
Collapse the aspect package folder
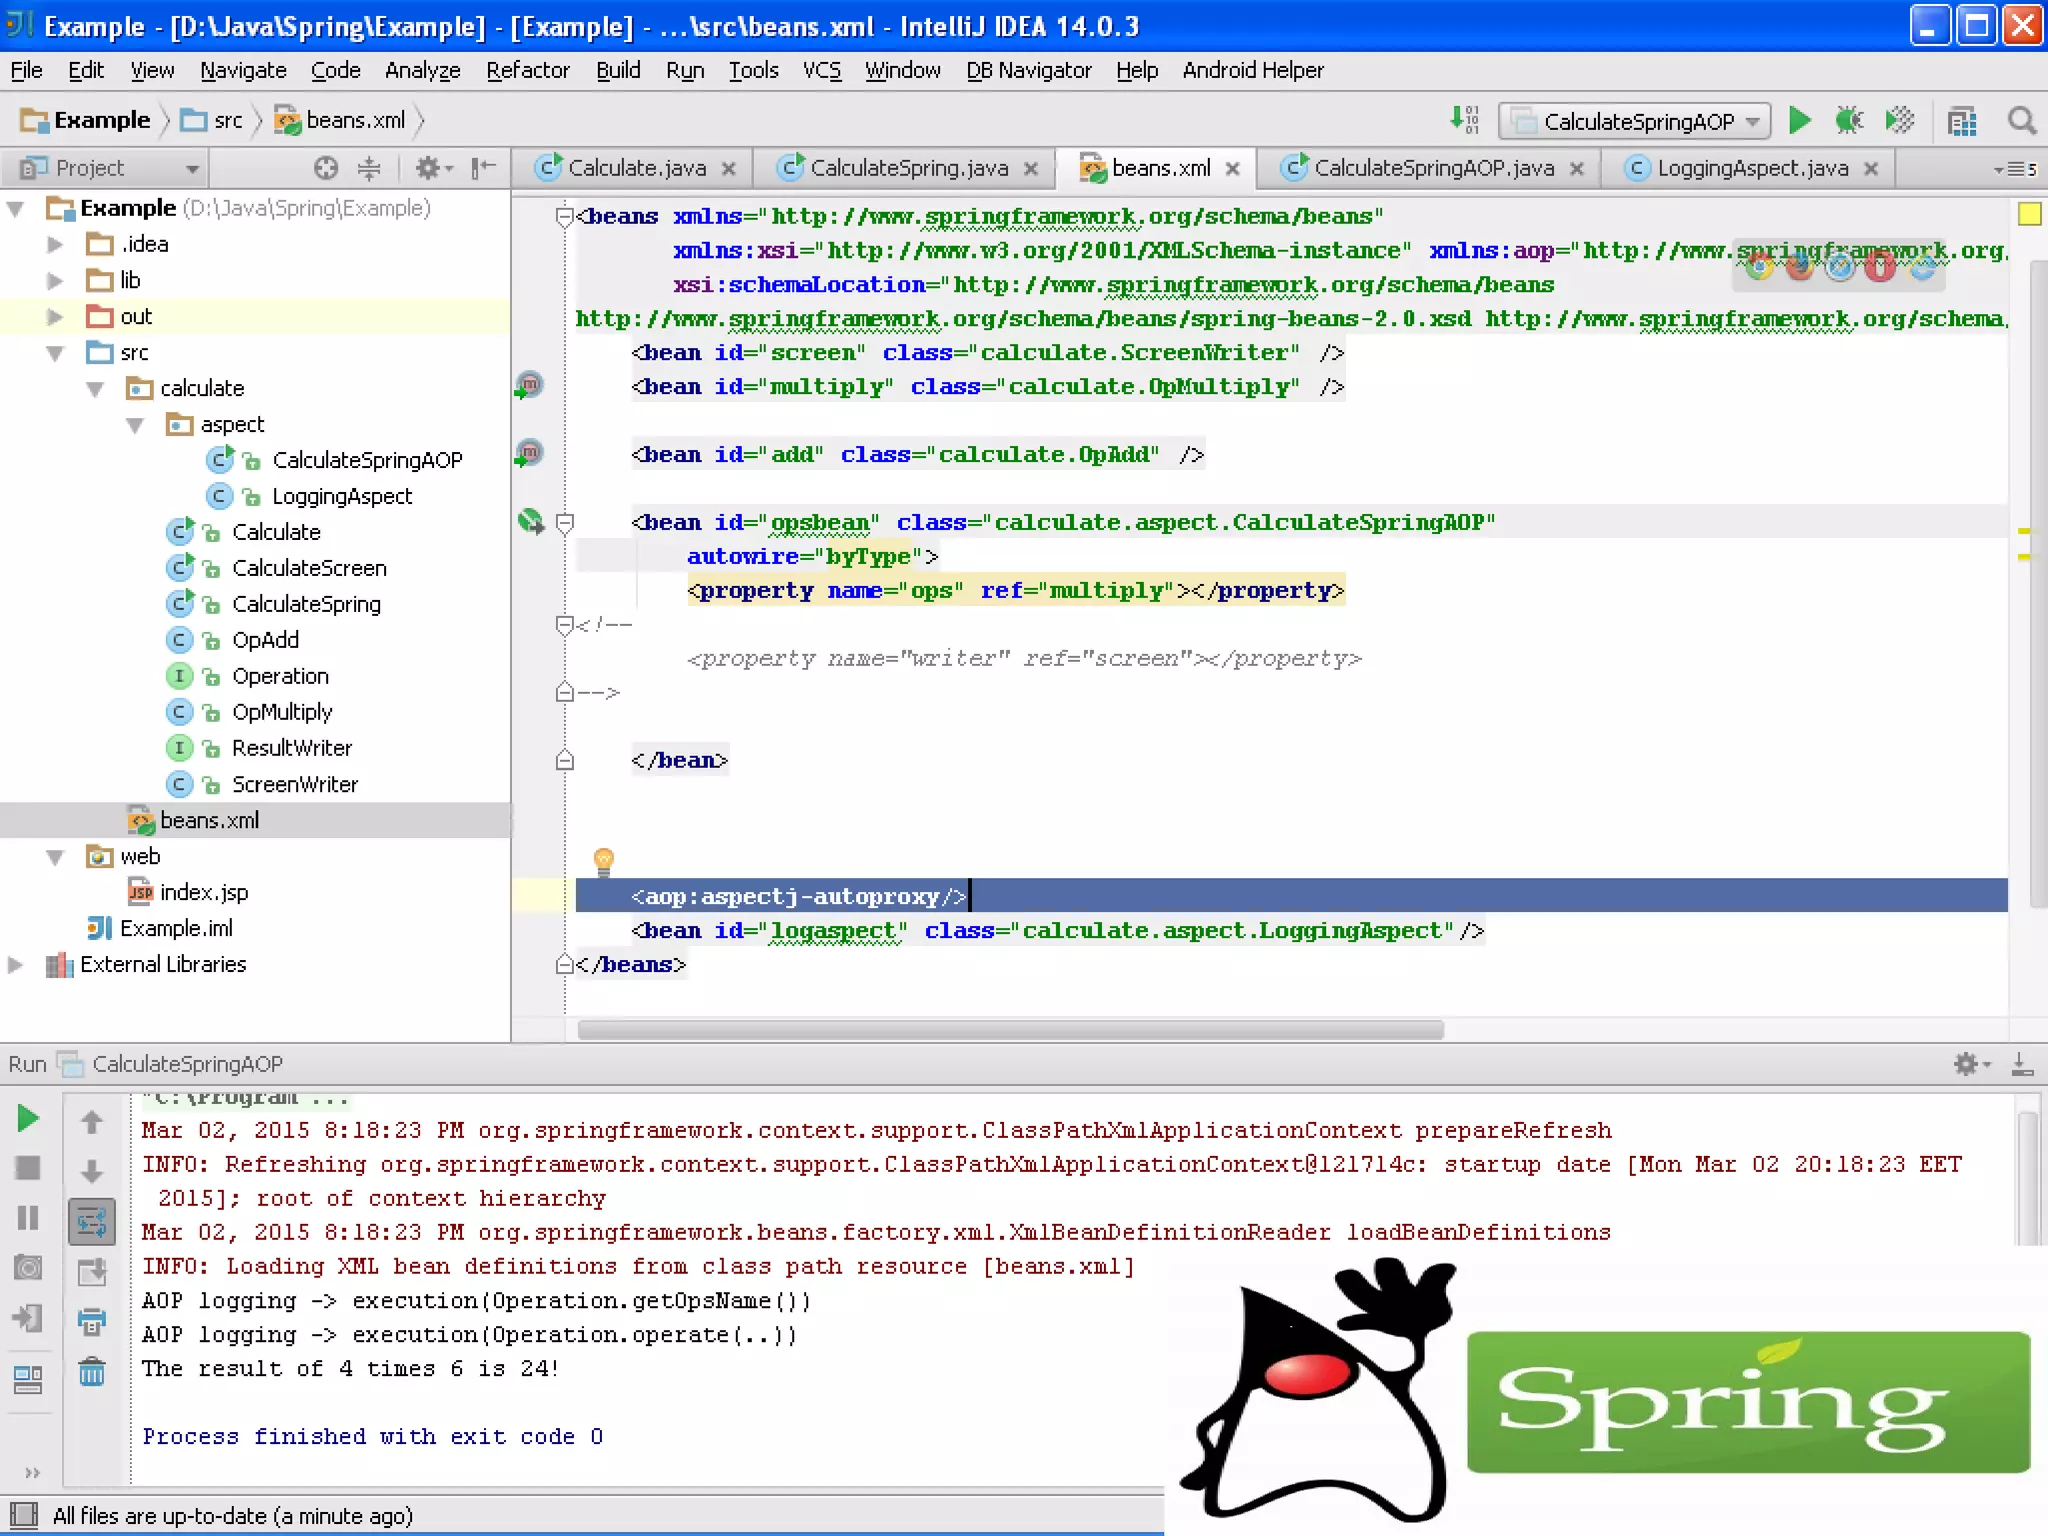point(135,425)
